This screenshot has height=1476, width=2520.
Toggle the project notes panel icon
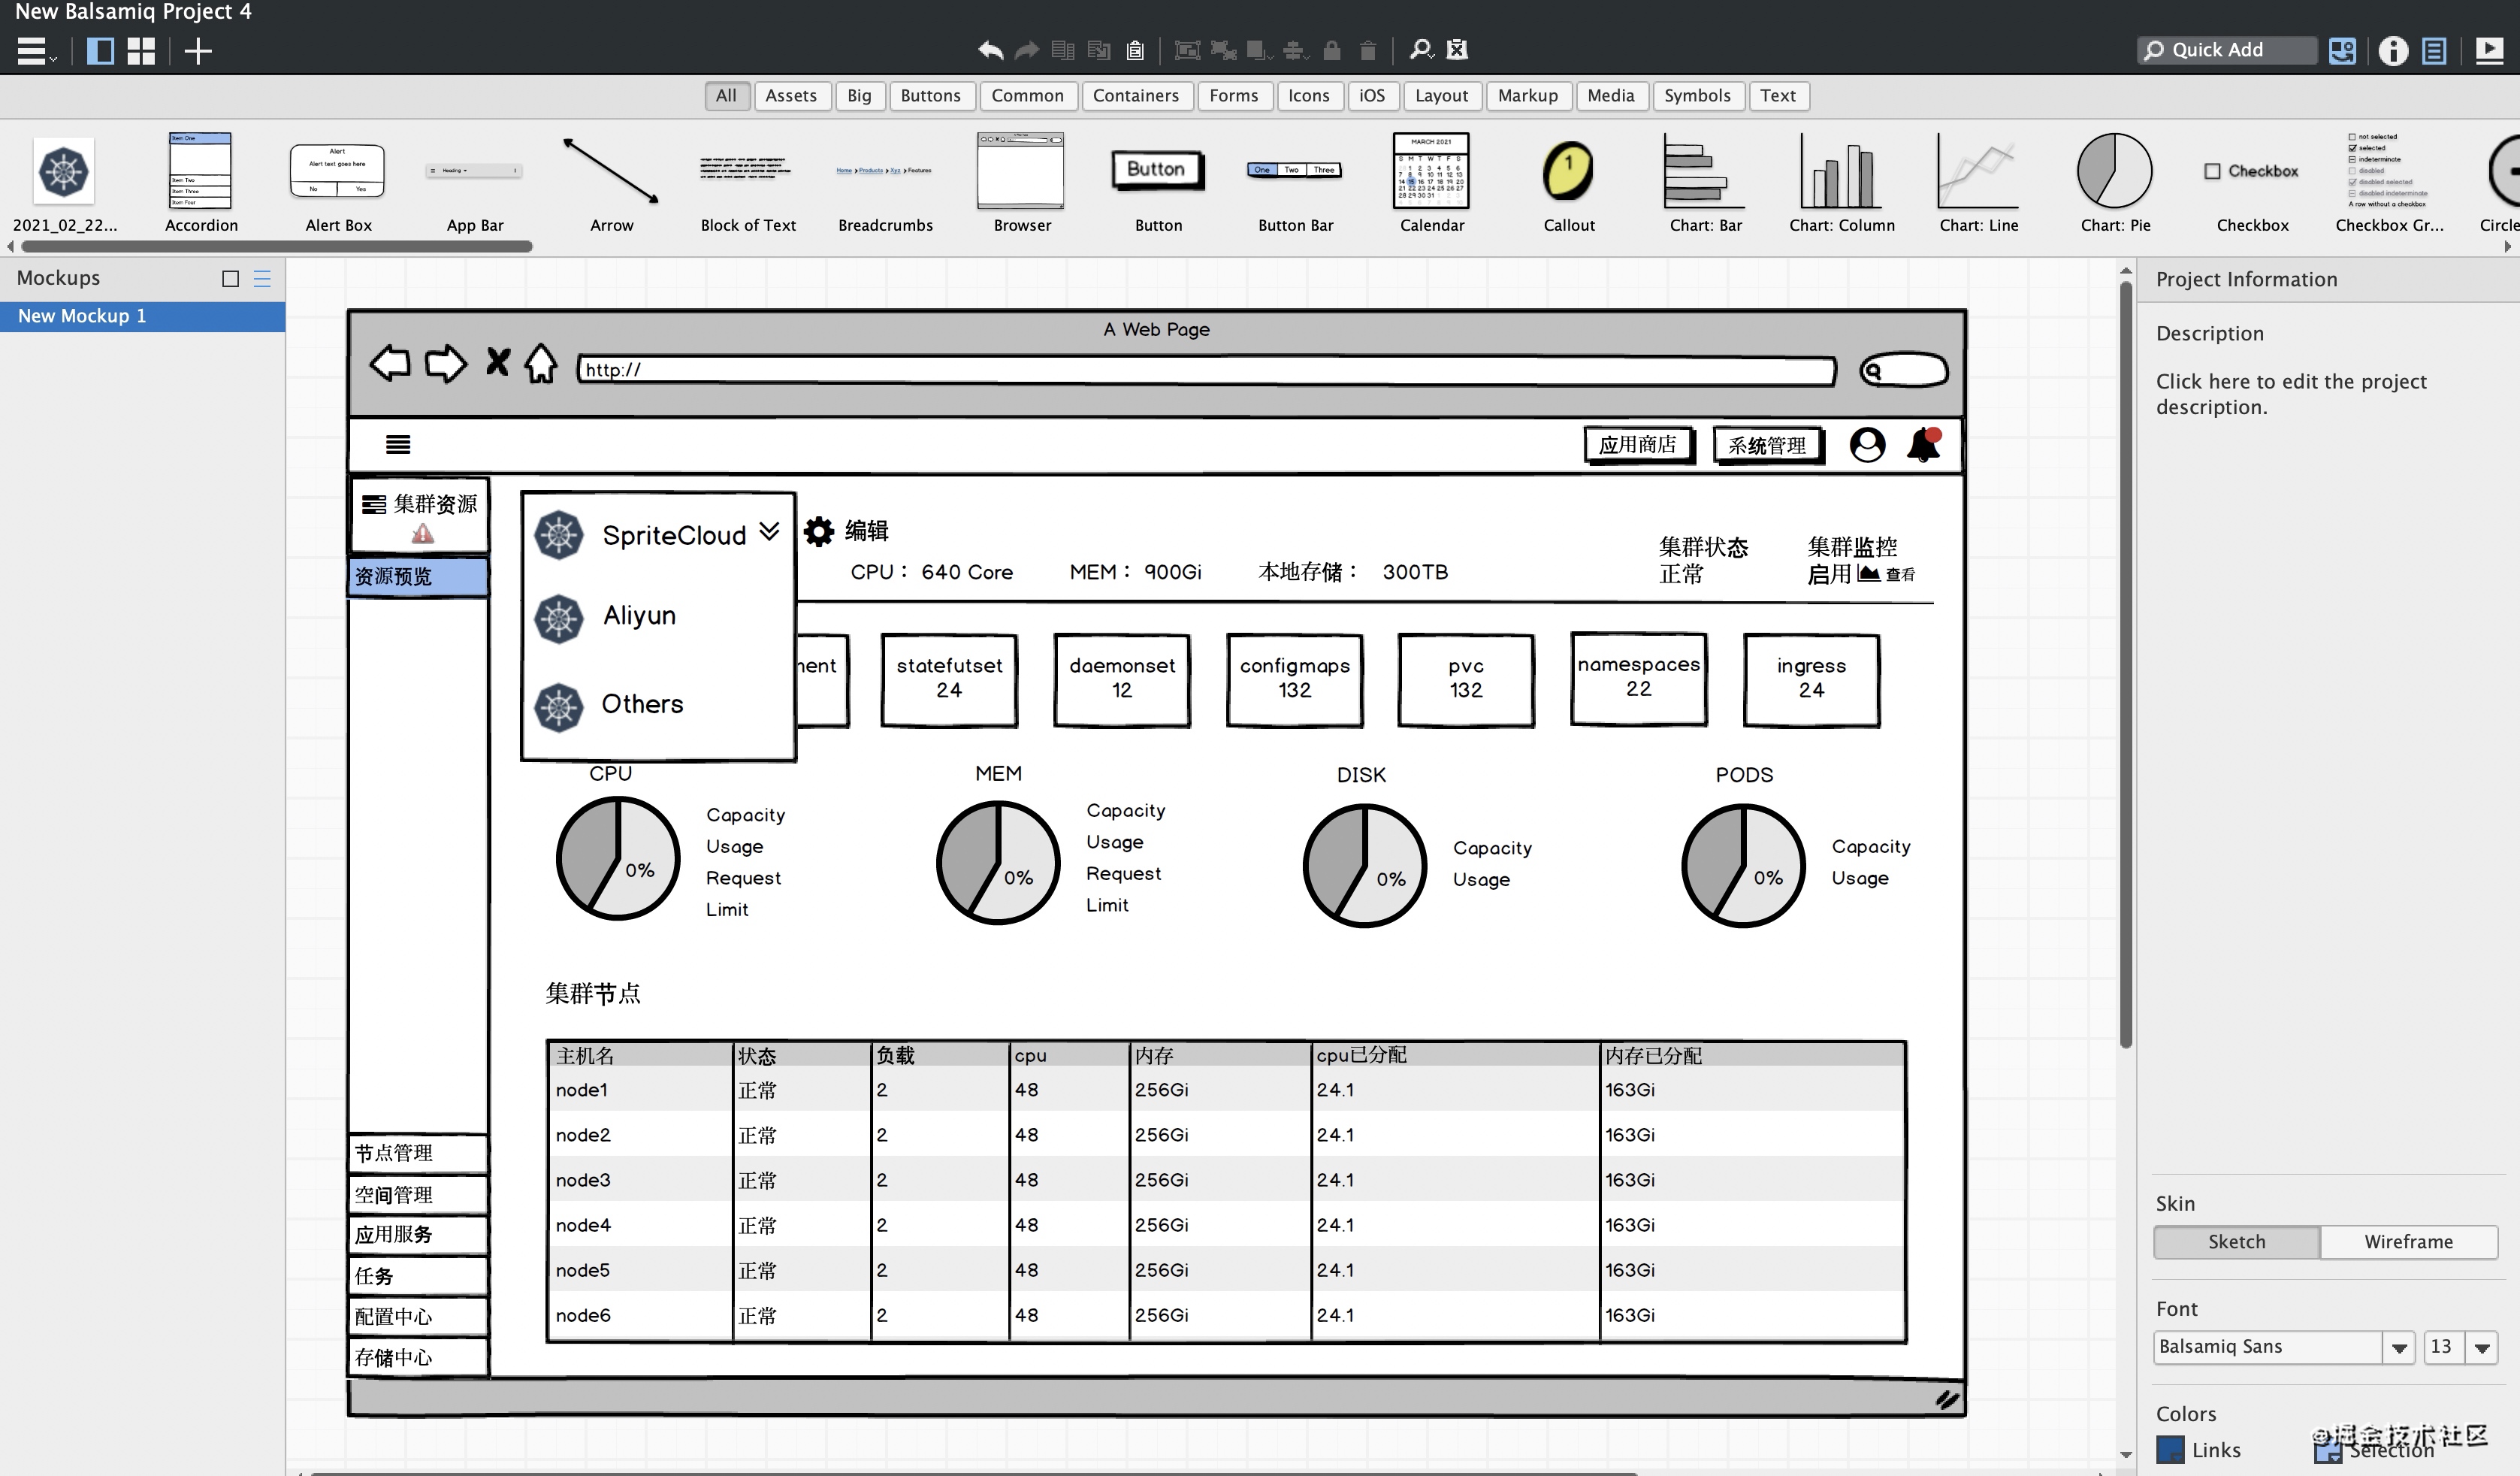click(2434, 51)
